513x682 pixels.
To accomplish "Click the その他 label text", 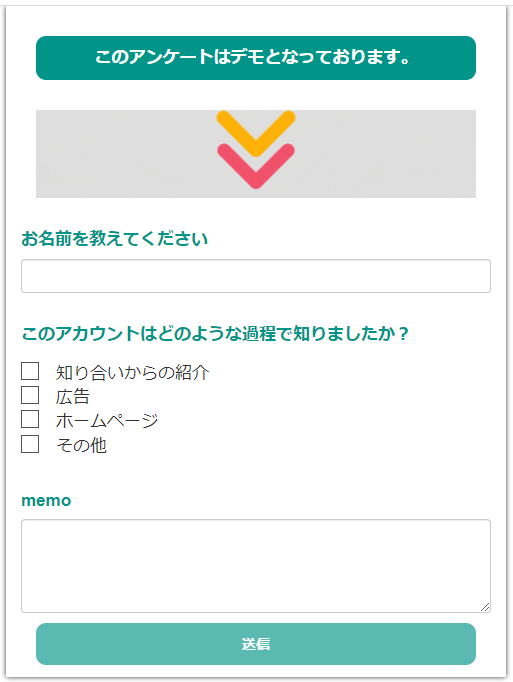I will (81, 445).
